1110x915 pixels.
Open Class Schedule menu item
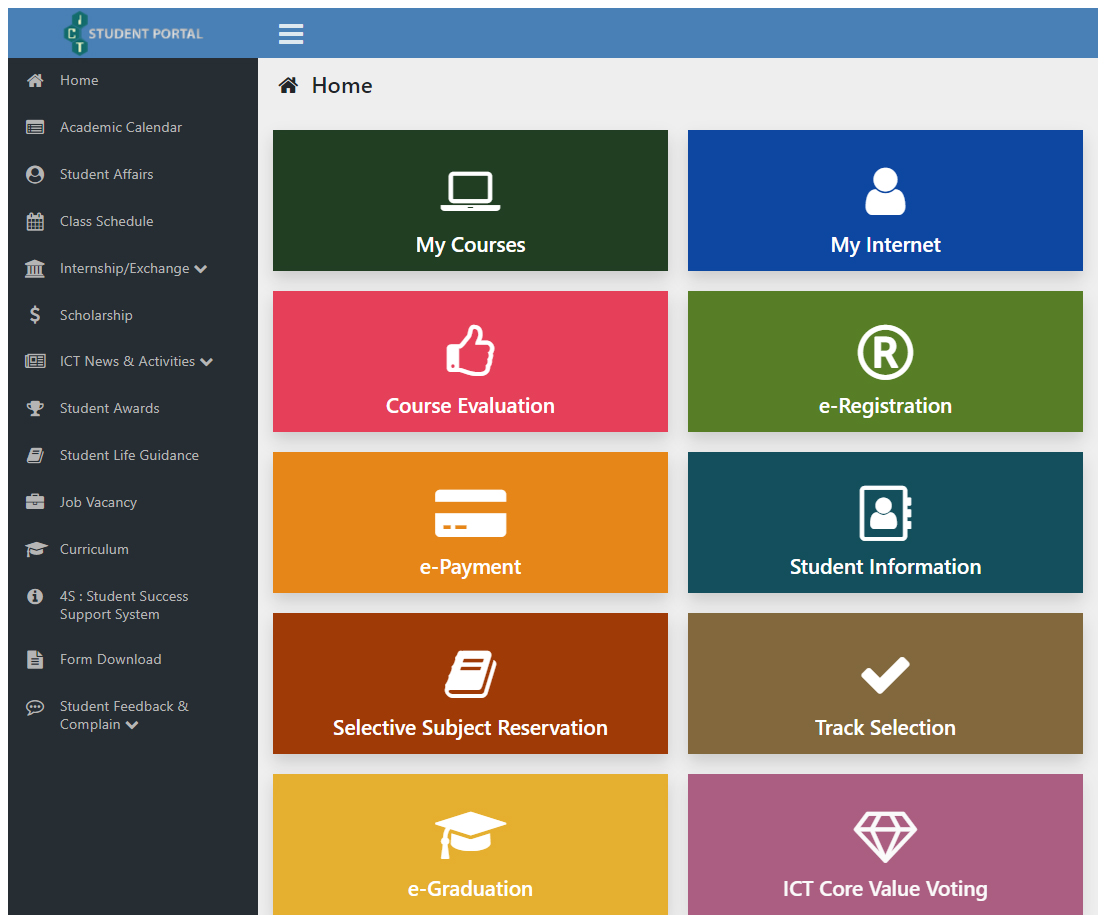[106, 221]
